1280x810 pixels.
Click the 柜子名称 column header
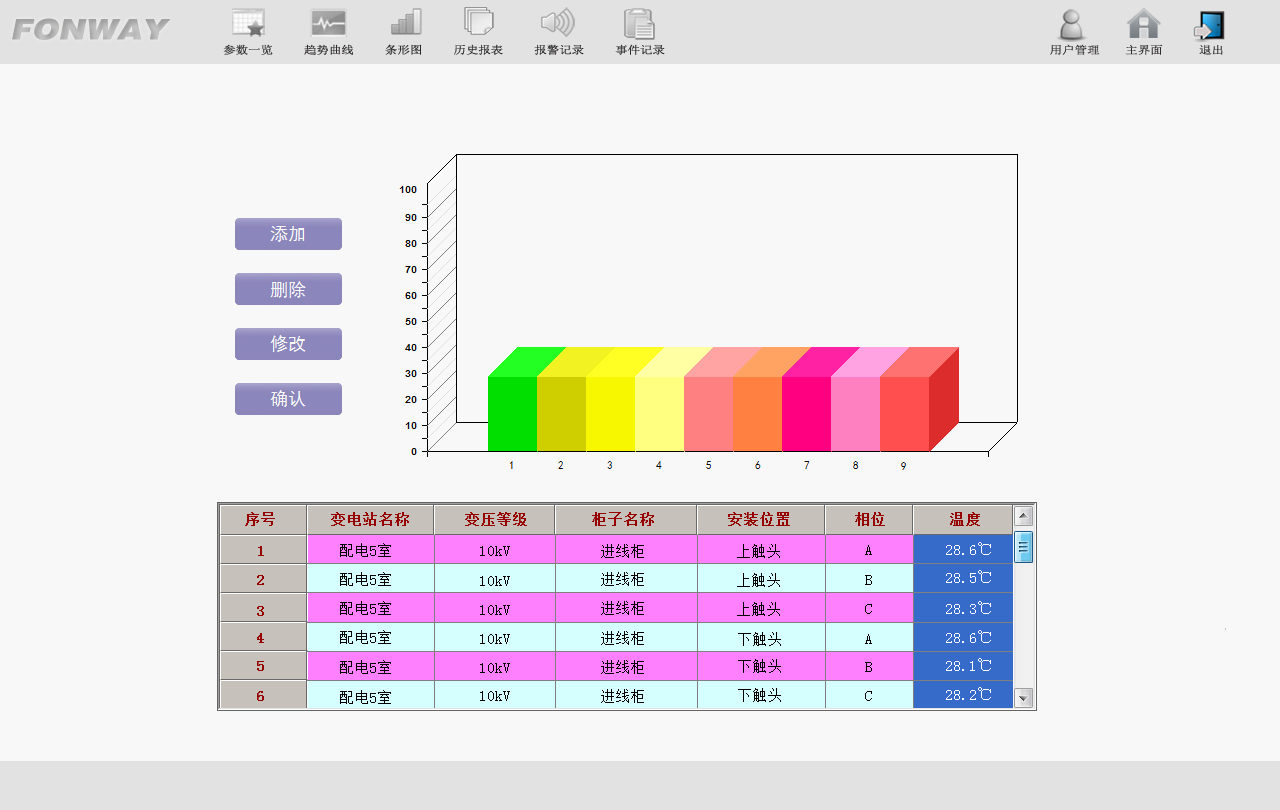click(x=626, y=520)
